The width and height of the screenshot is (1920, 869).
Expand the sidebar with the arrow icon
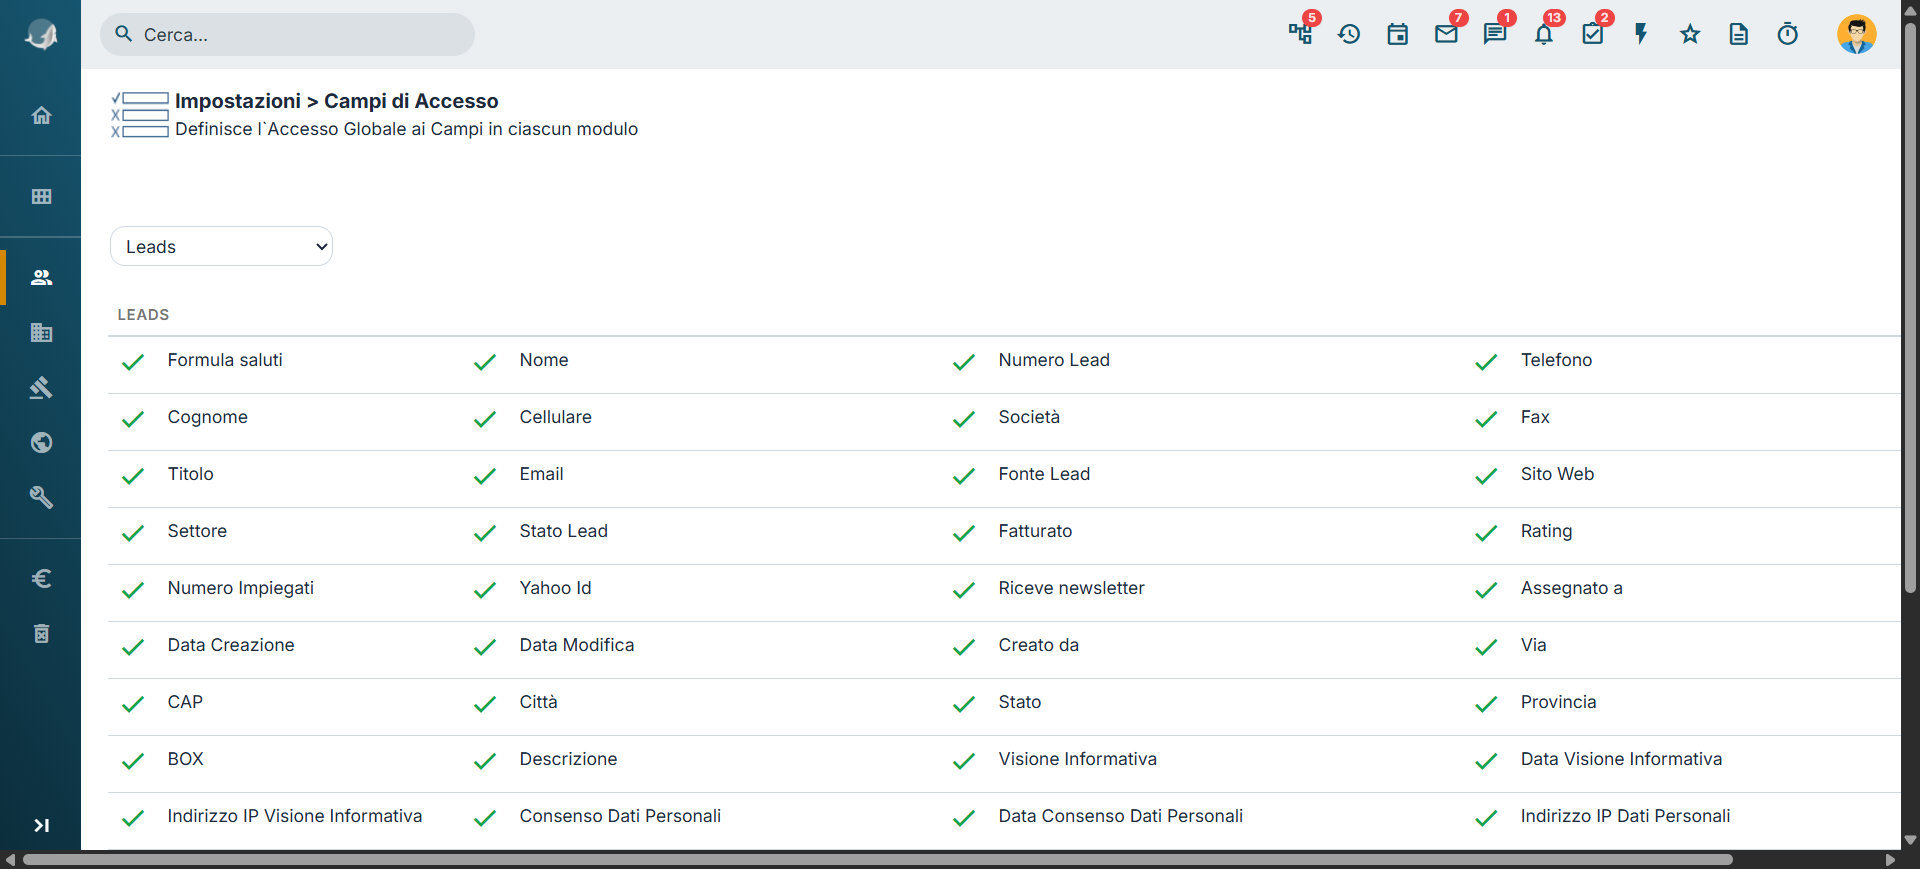[41, 825]
